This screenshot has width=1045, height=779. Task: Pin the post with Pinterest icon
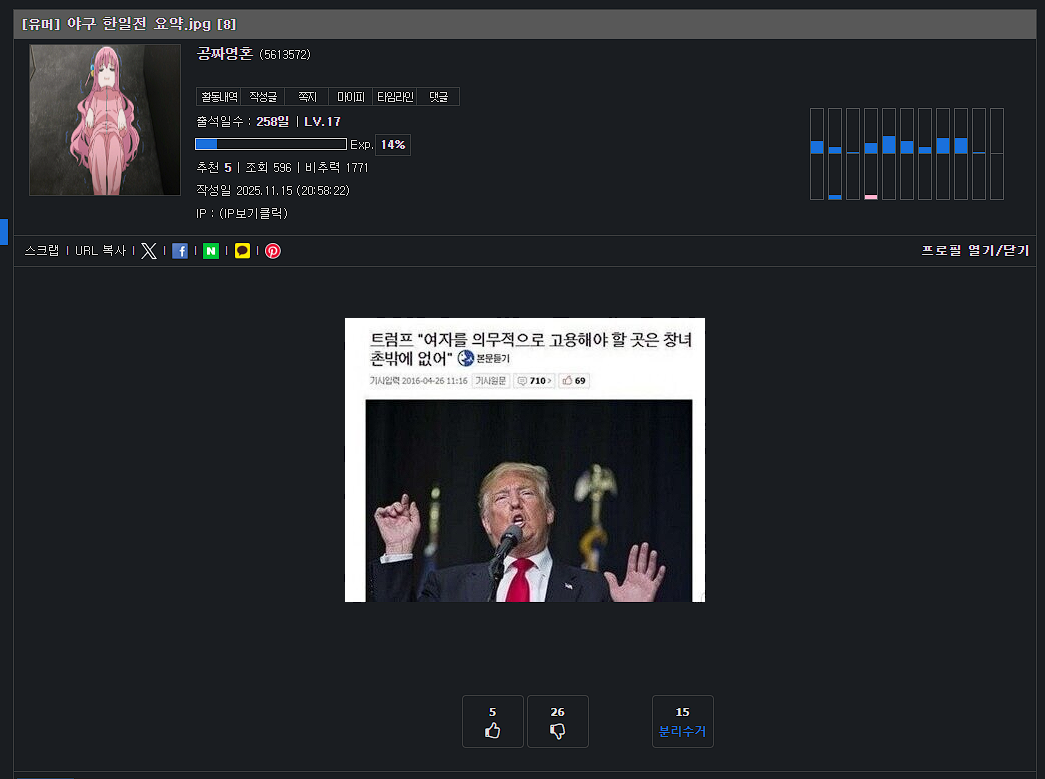pos(273,251)
